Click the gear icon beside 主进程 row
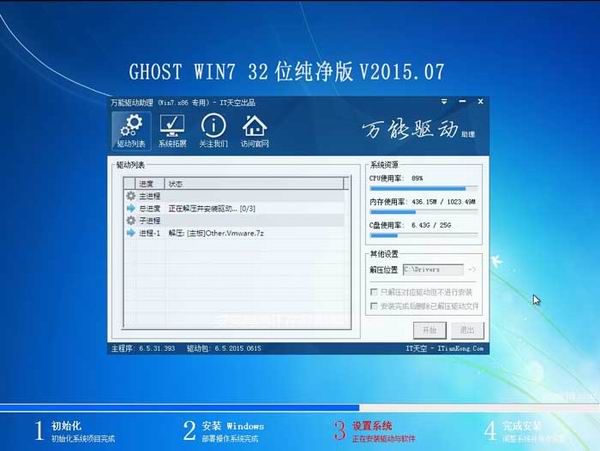600x451 pixels. (x=131, y=196)
